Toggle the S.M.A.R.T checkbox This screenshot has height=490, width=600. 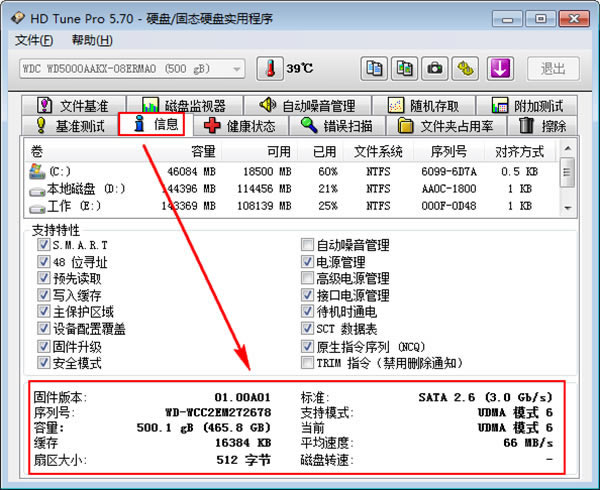click(43, 245)
